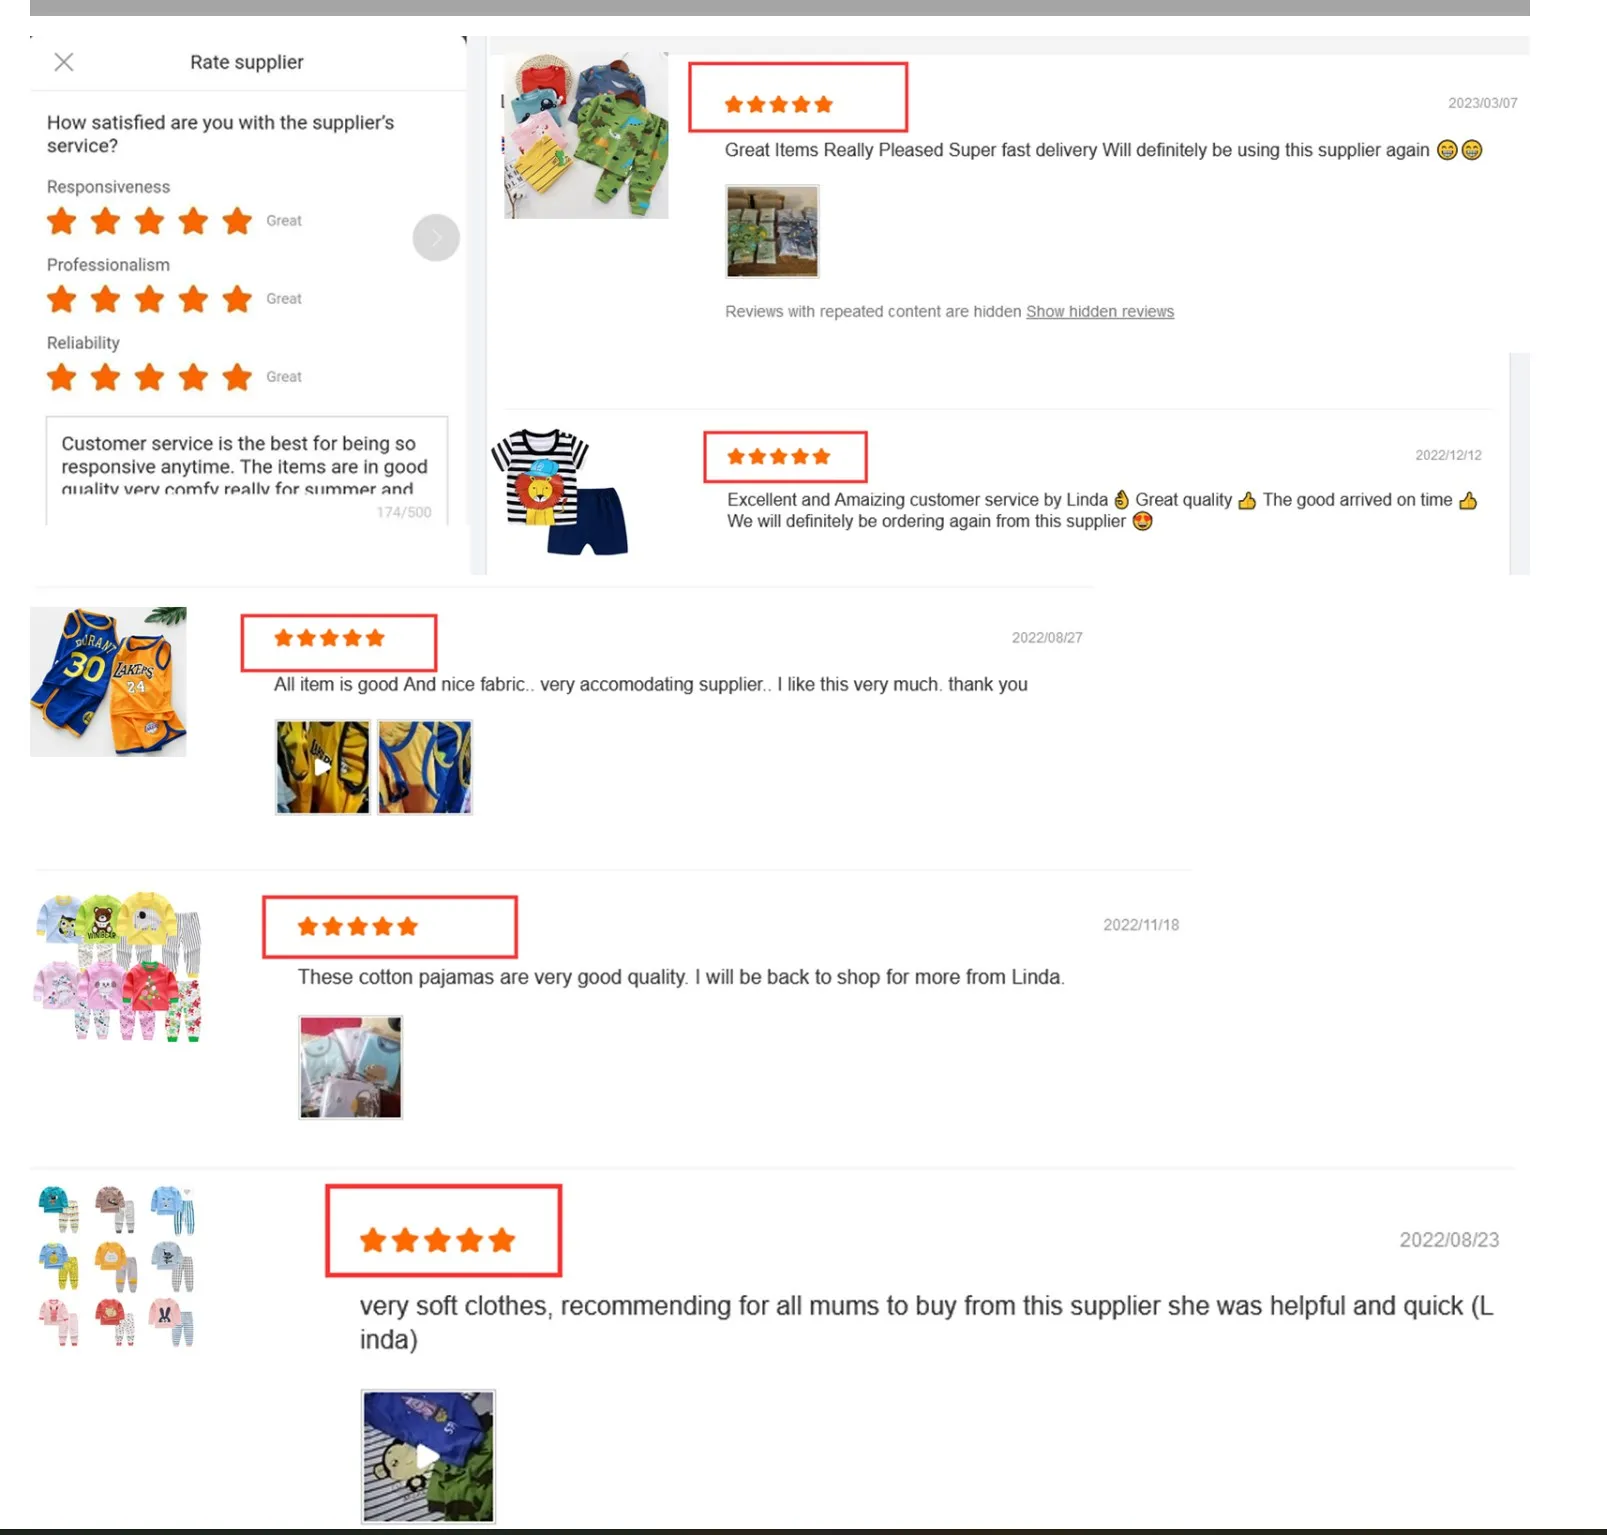Set Responsiveness rating to five stars

(237, 221)
